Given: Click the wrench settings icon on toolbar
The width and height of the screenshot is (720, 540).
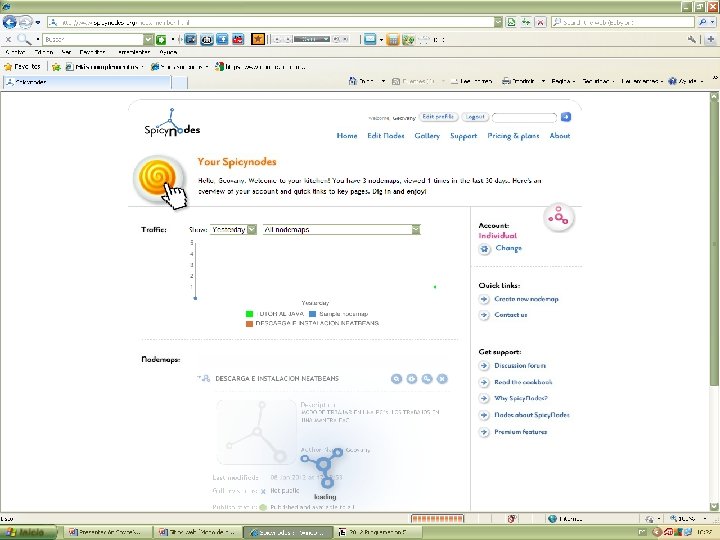Looking at the screenshot, I should (692, 39).
